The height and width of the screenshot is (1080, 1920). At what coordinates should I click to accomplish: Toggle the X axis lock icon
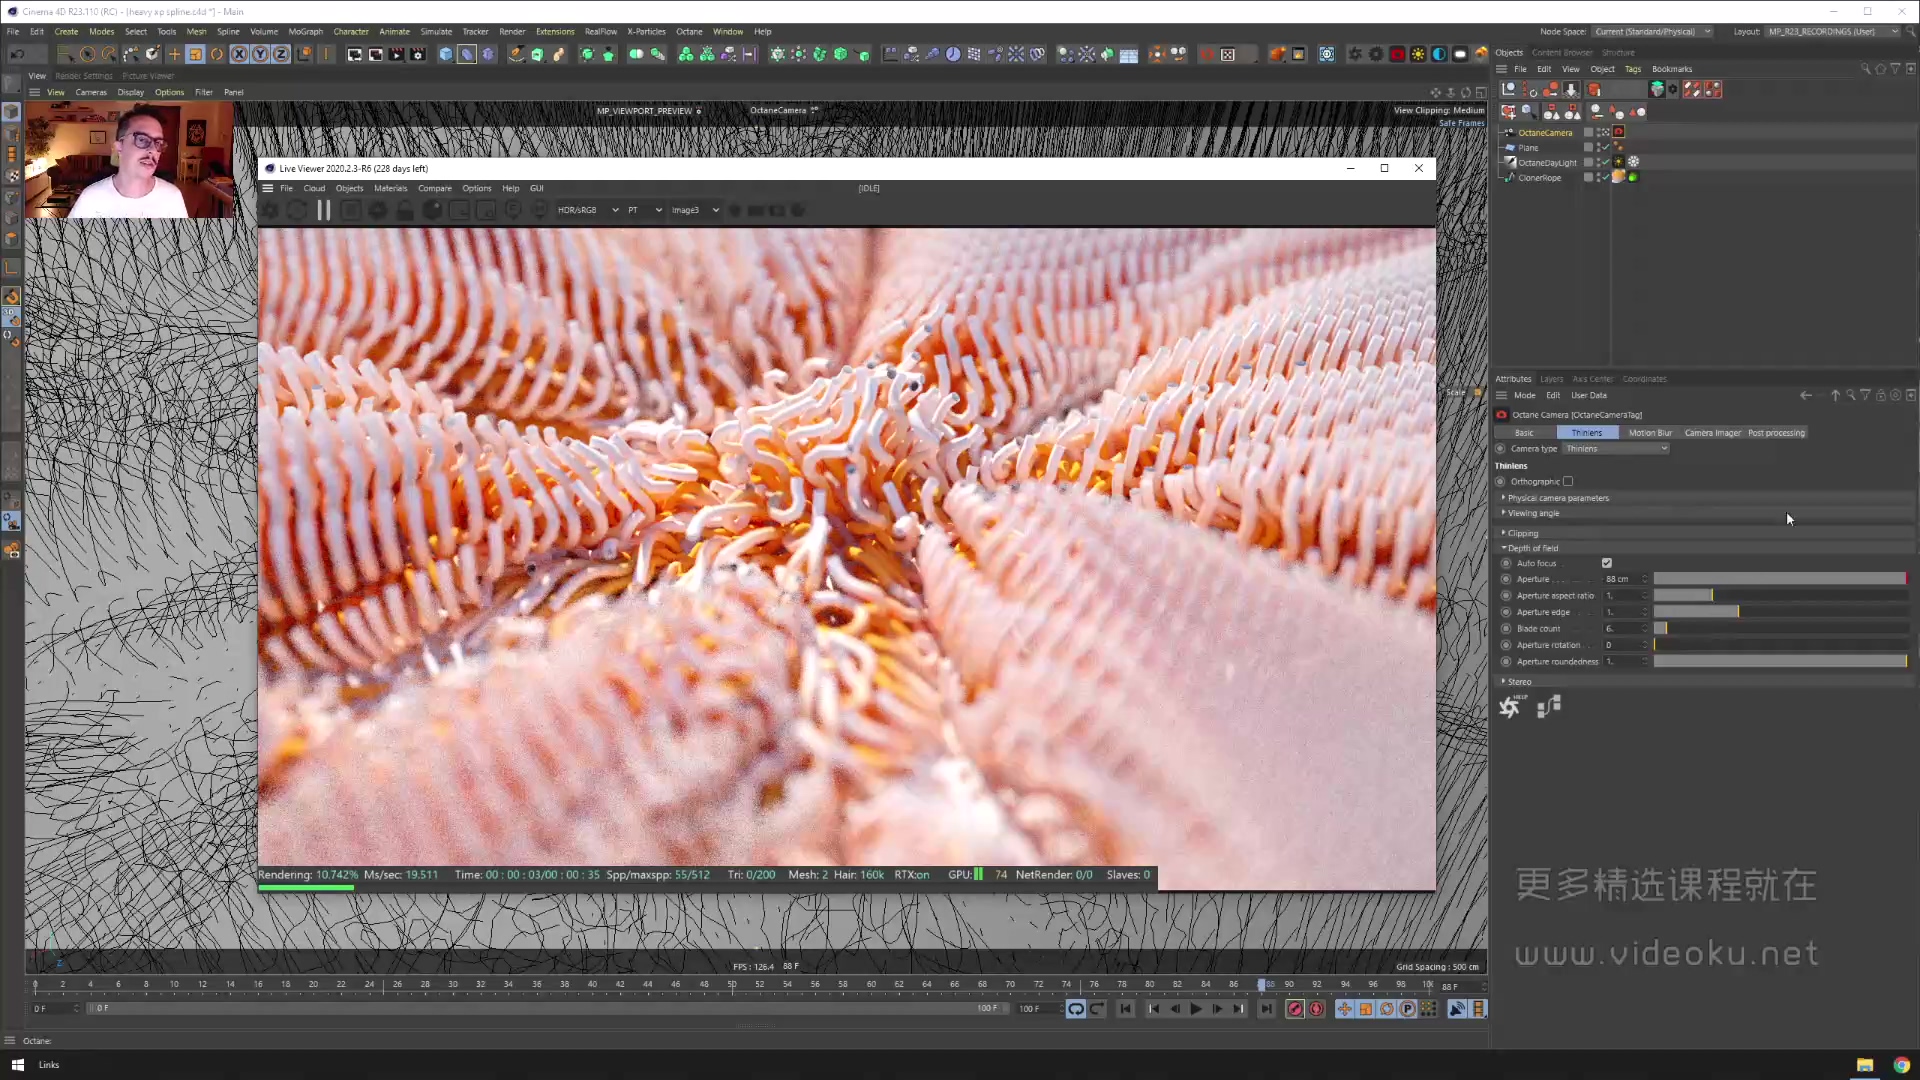click(239, 54)
